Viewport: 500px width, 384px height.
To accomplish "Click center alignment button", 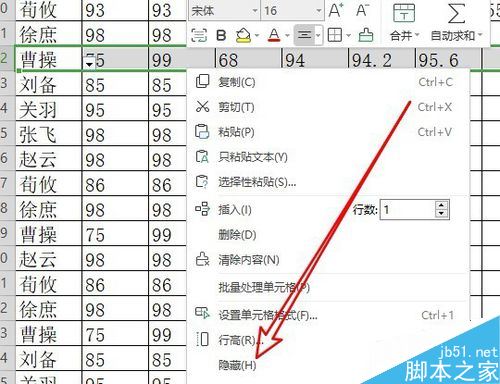I will click(304, 35).
